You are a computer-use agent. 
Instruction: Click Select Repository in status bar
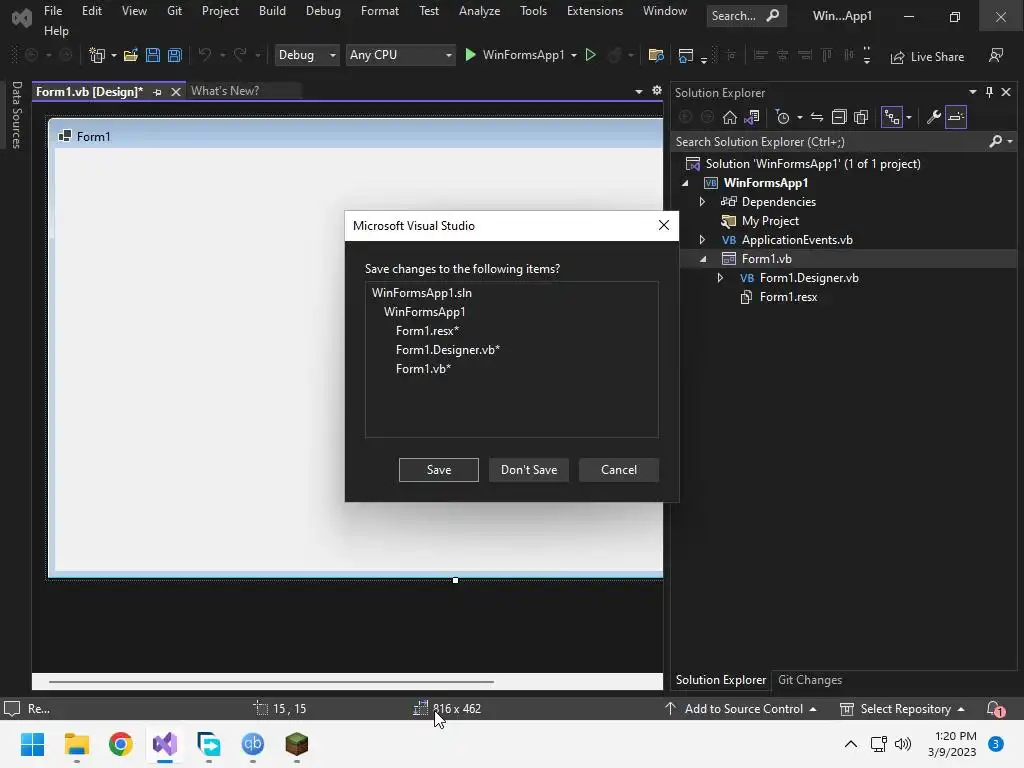[x=903, y=709]
